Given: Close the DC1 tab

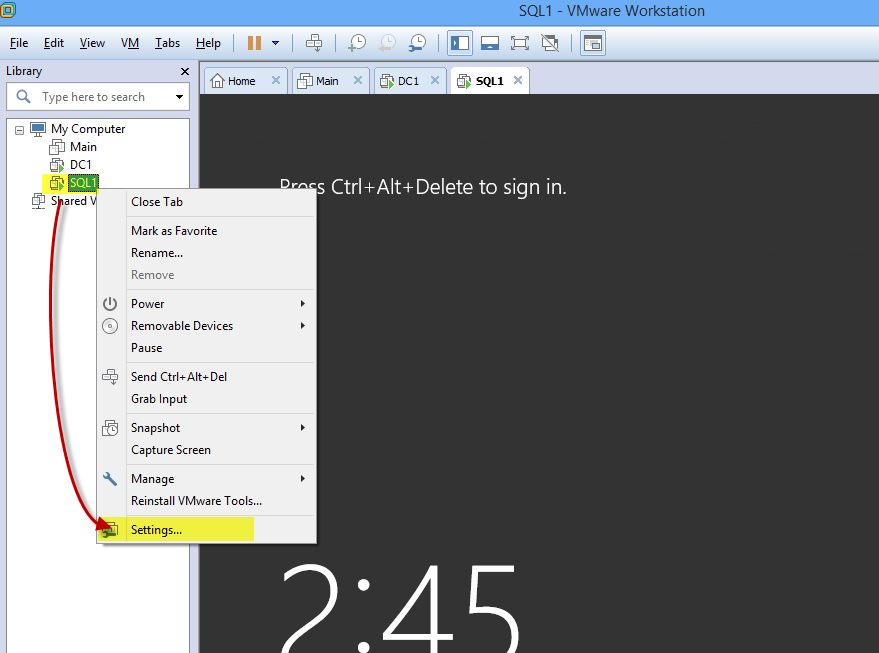Looking at the screenshot, I should pos(434,80).
